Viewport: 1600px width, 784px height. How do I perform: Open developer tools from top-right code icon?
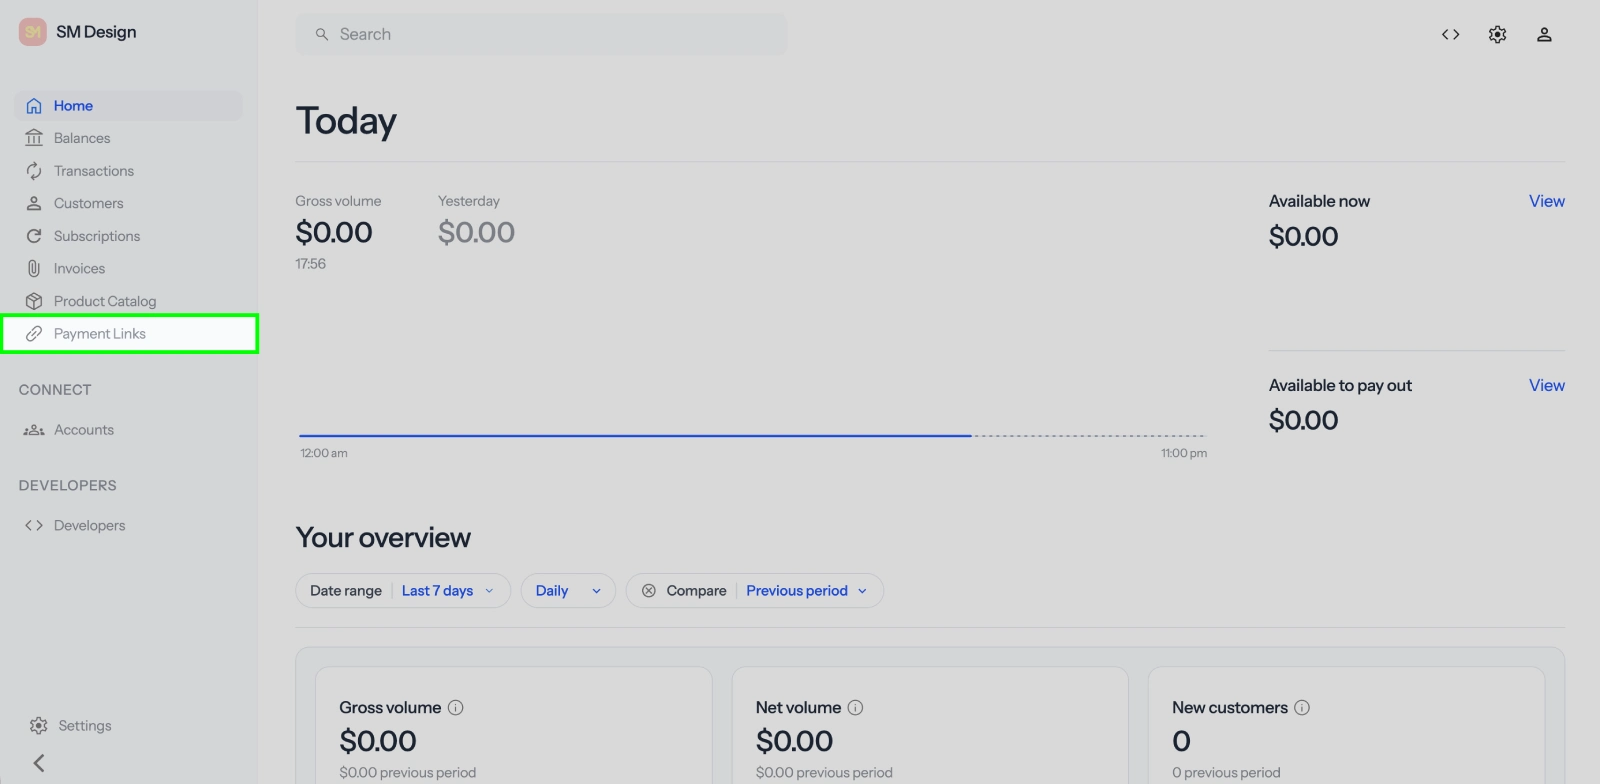1450,34
